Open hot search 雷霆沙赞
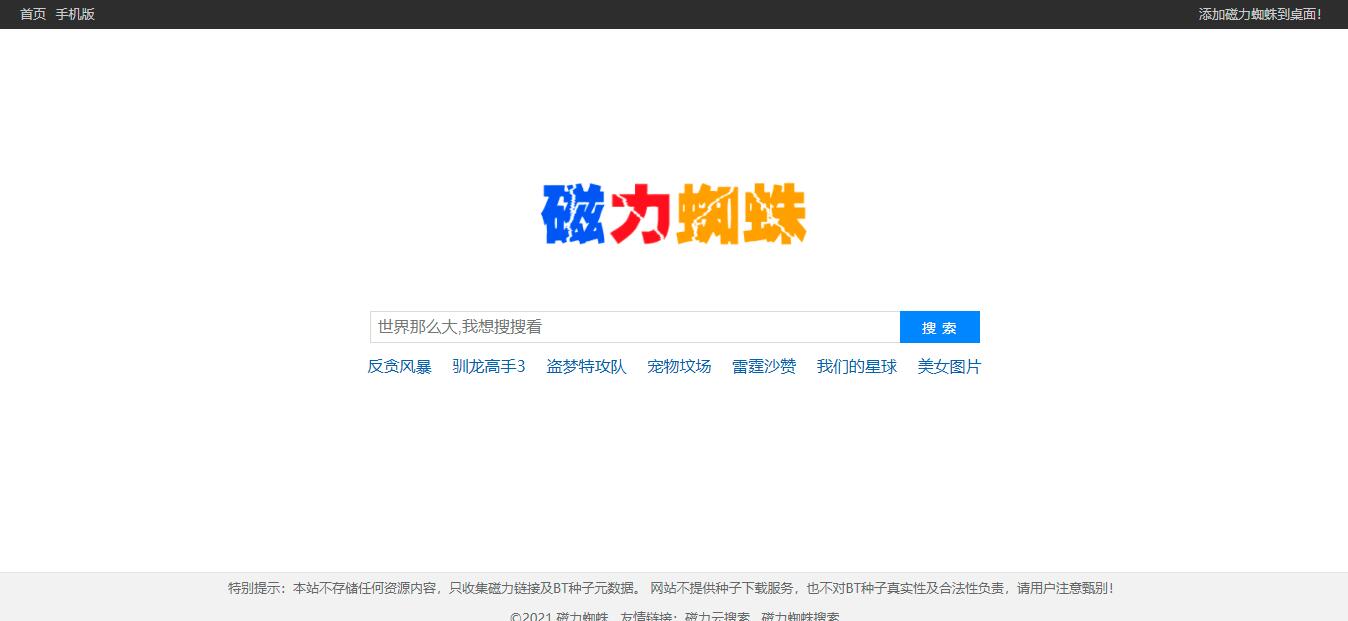The height and width of the screenshot is (621, 1348). (x=764, y=367)
